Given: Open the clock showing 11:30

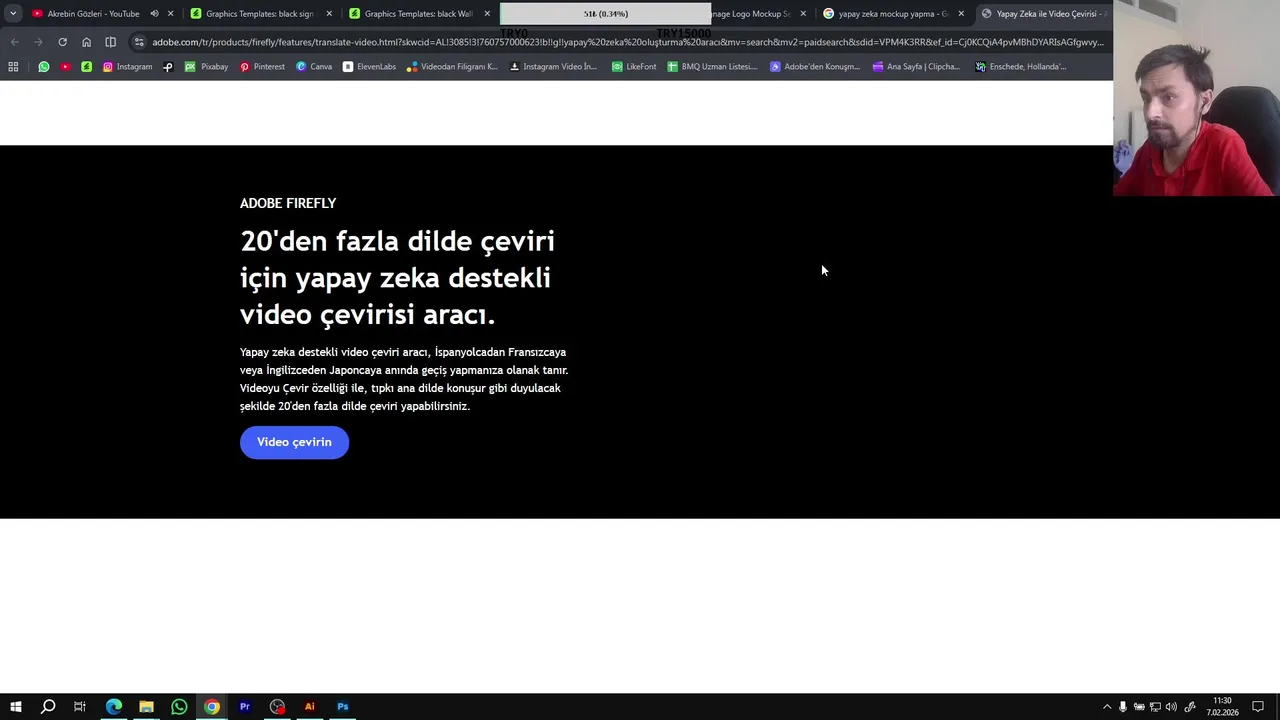Looking at the screenshot, I should [1222, 707].
